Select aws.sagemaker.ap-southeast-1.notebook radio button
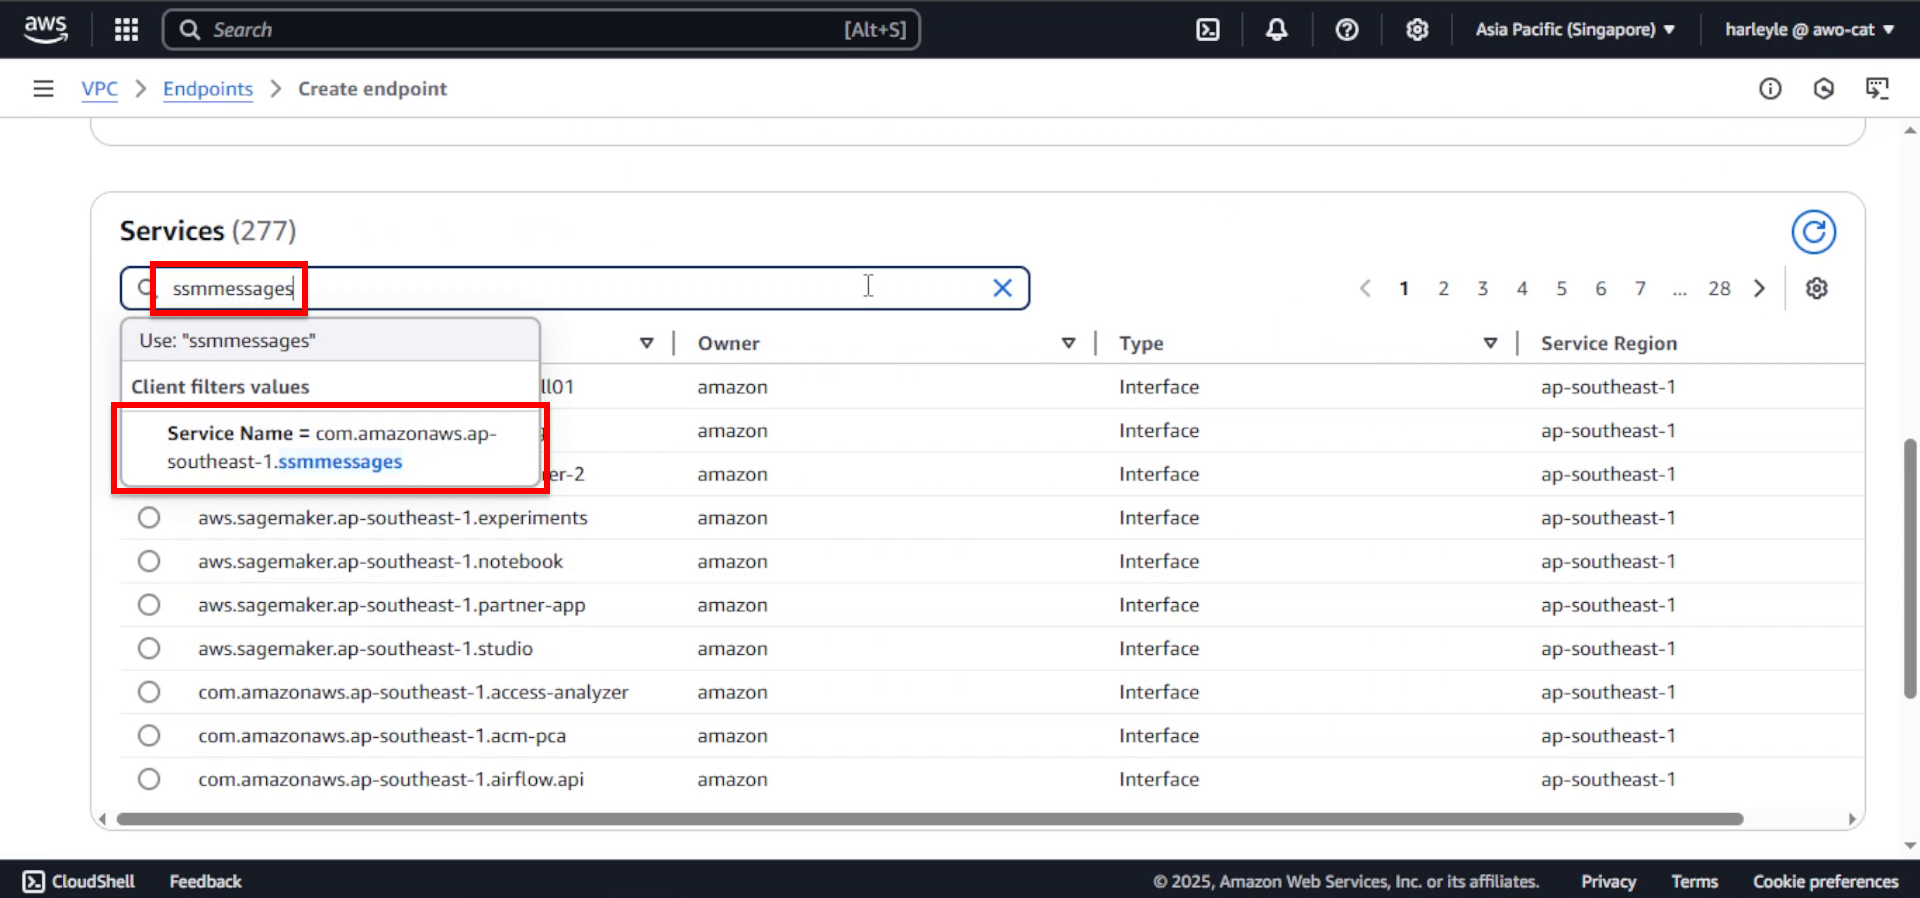 pyautogui.click(x=149, y=561)
